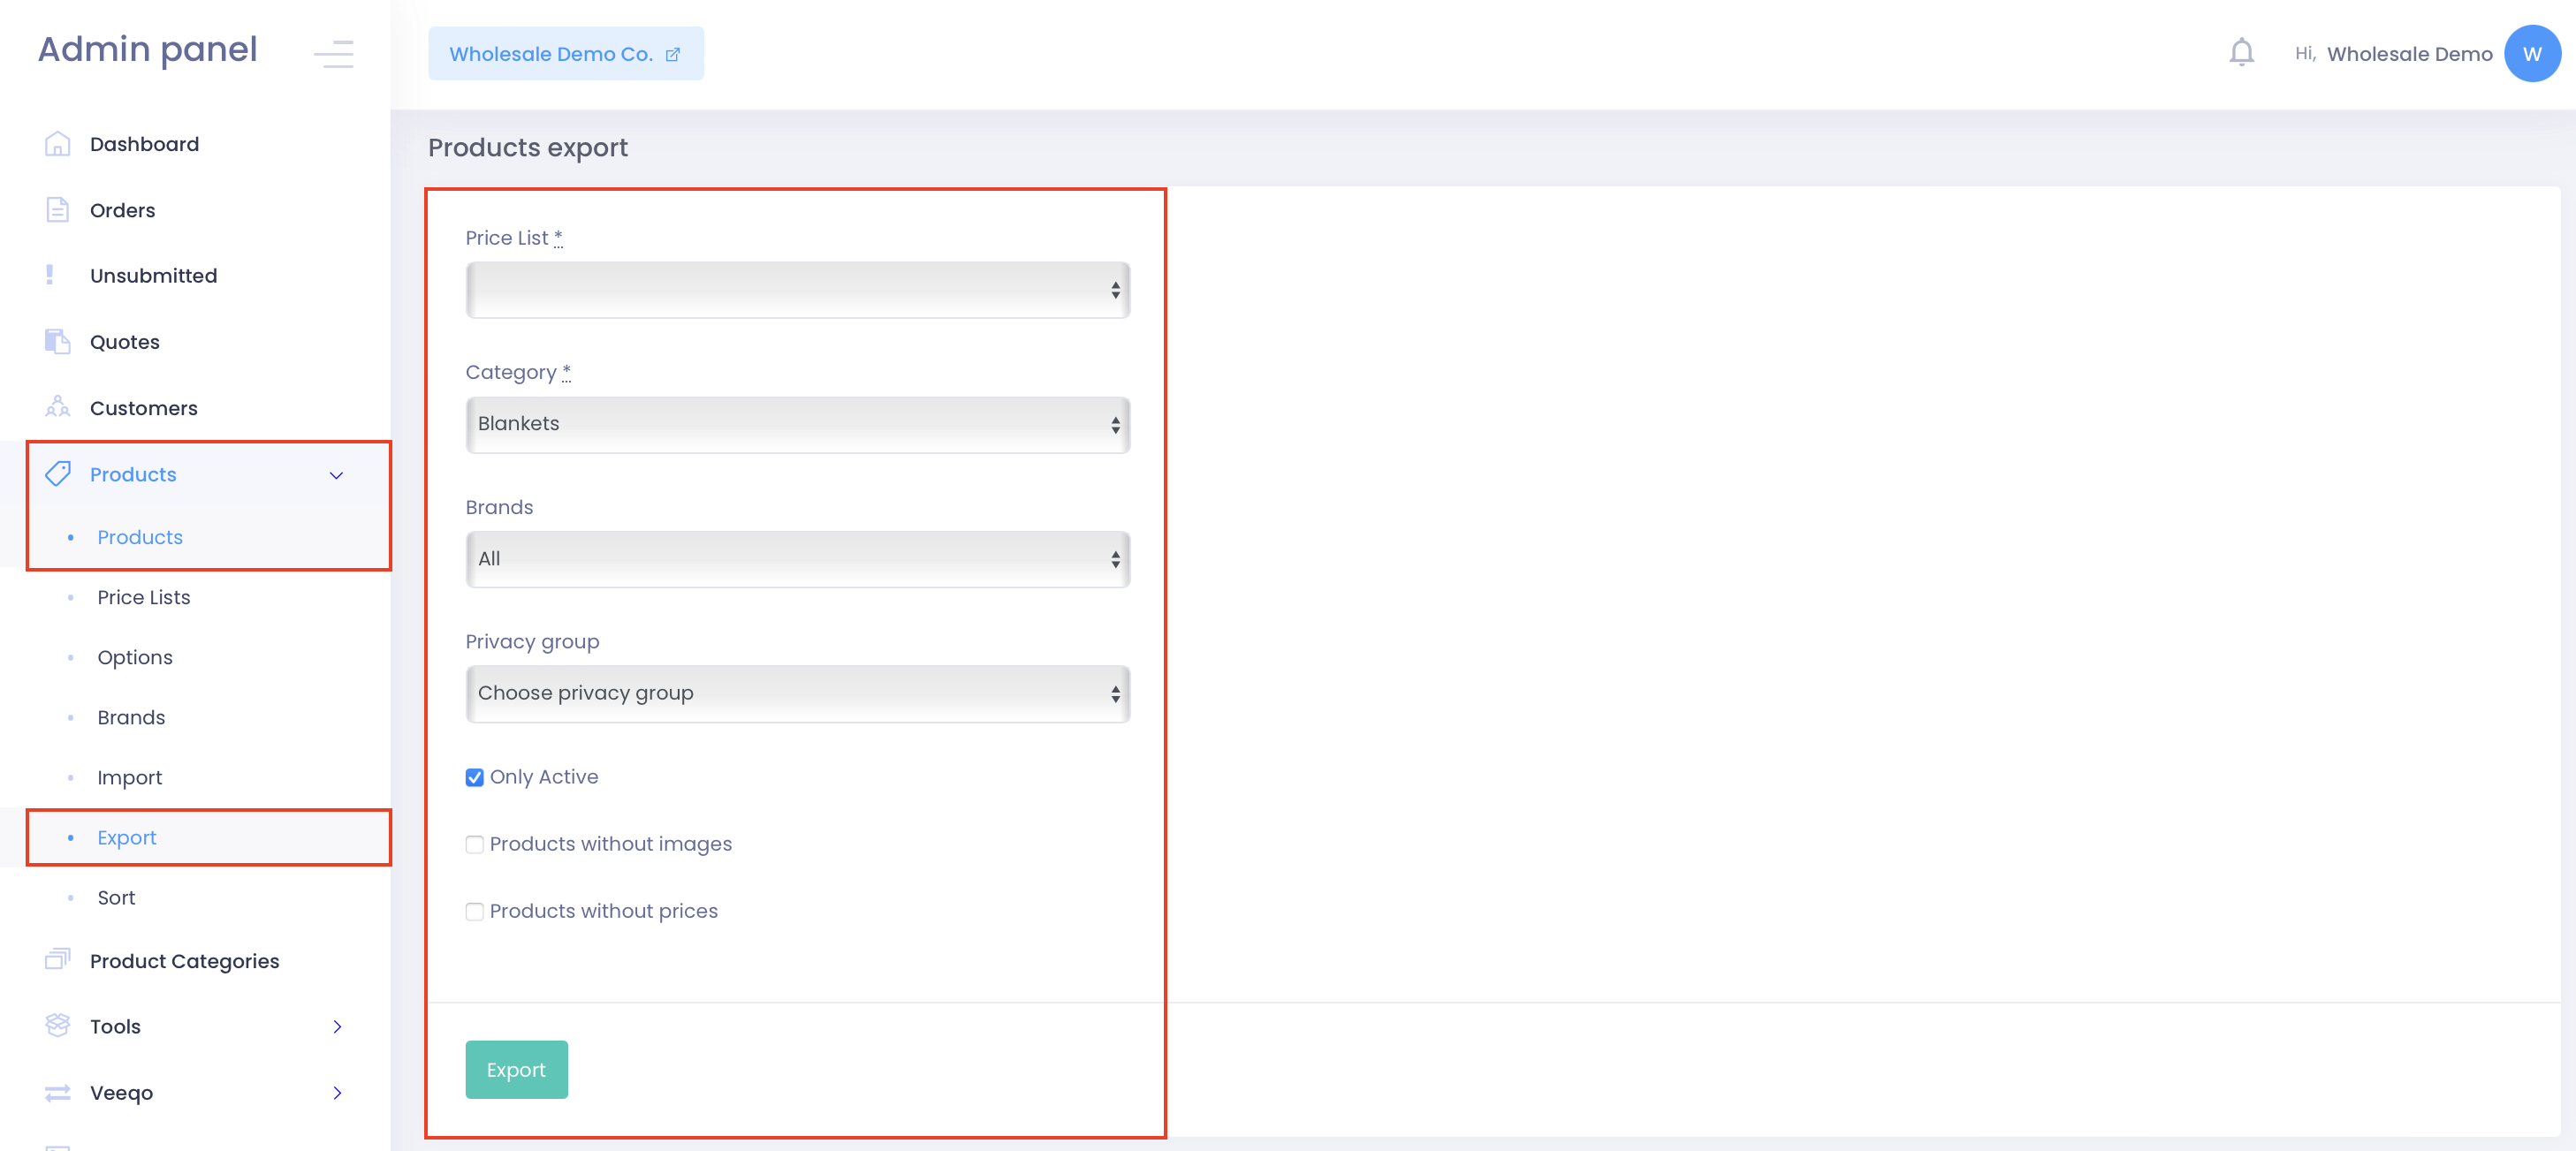The image size is (2576, 1151).
Task: Open the Privacy group dropdown
Action: (797, 693)
